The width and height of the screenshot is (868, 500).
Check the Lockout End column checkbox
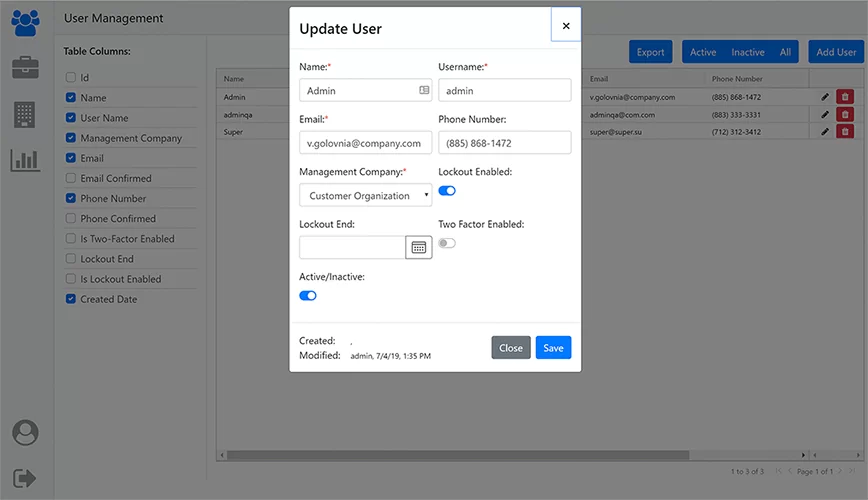click(71, 258)
